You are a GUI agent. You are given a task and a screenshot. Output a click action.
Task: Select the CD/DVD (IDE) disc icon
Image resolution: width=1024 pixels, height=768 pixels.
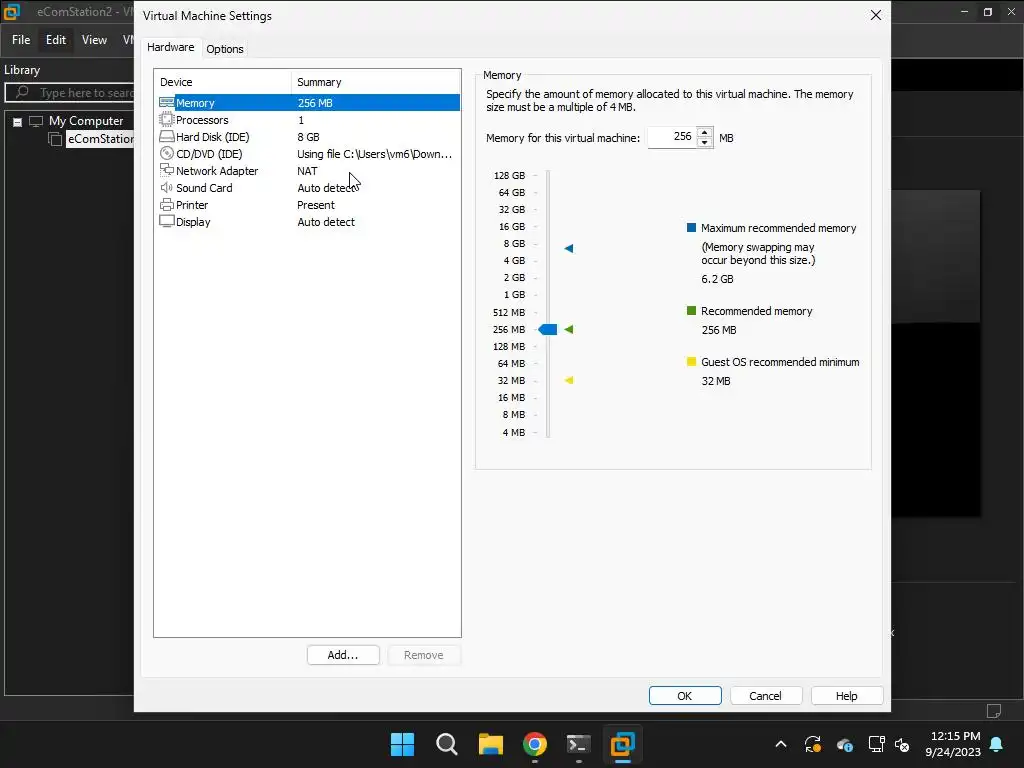pyautogui.click(x=167, y=153)
